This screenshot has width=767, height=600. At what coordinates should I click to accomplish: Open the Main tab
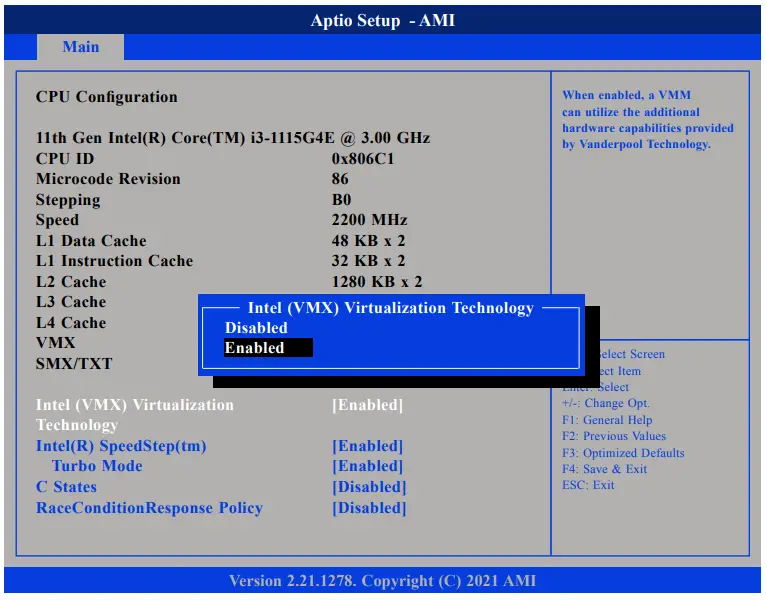pos(81,47)
